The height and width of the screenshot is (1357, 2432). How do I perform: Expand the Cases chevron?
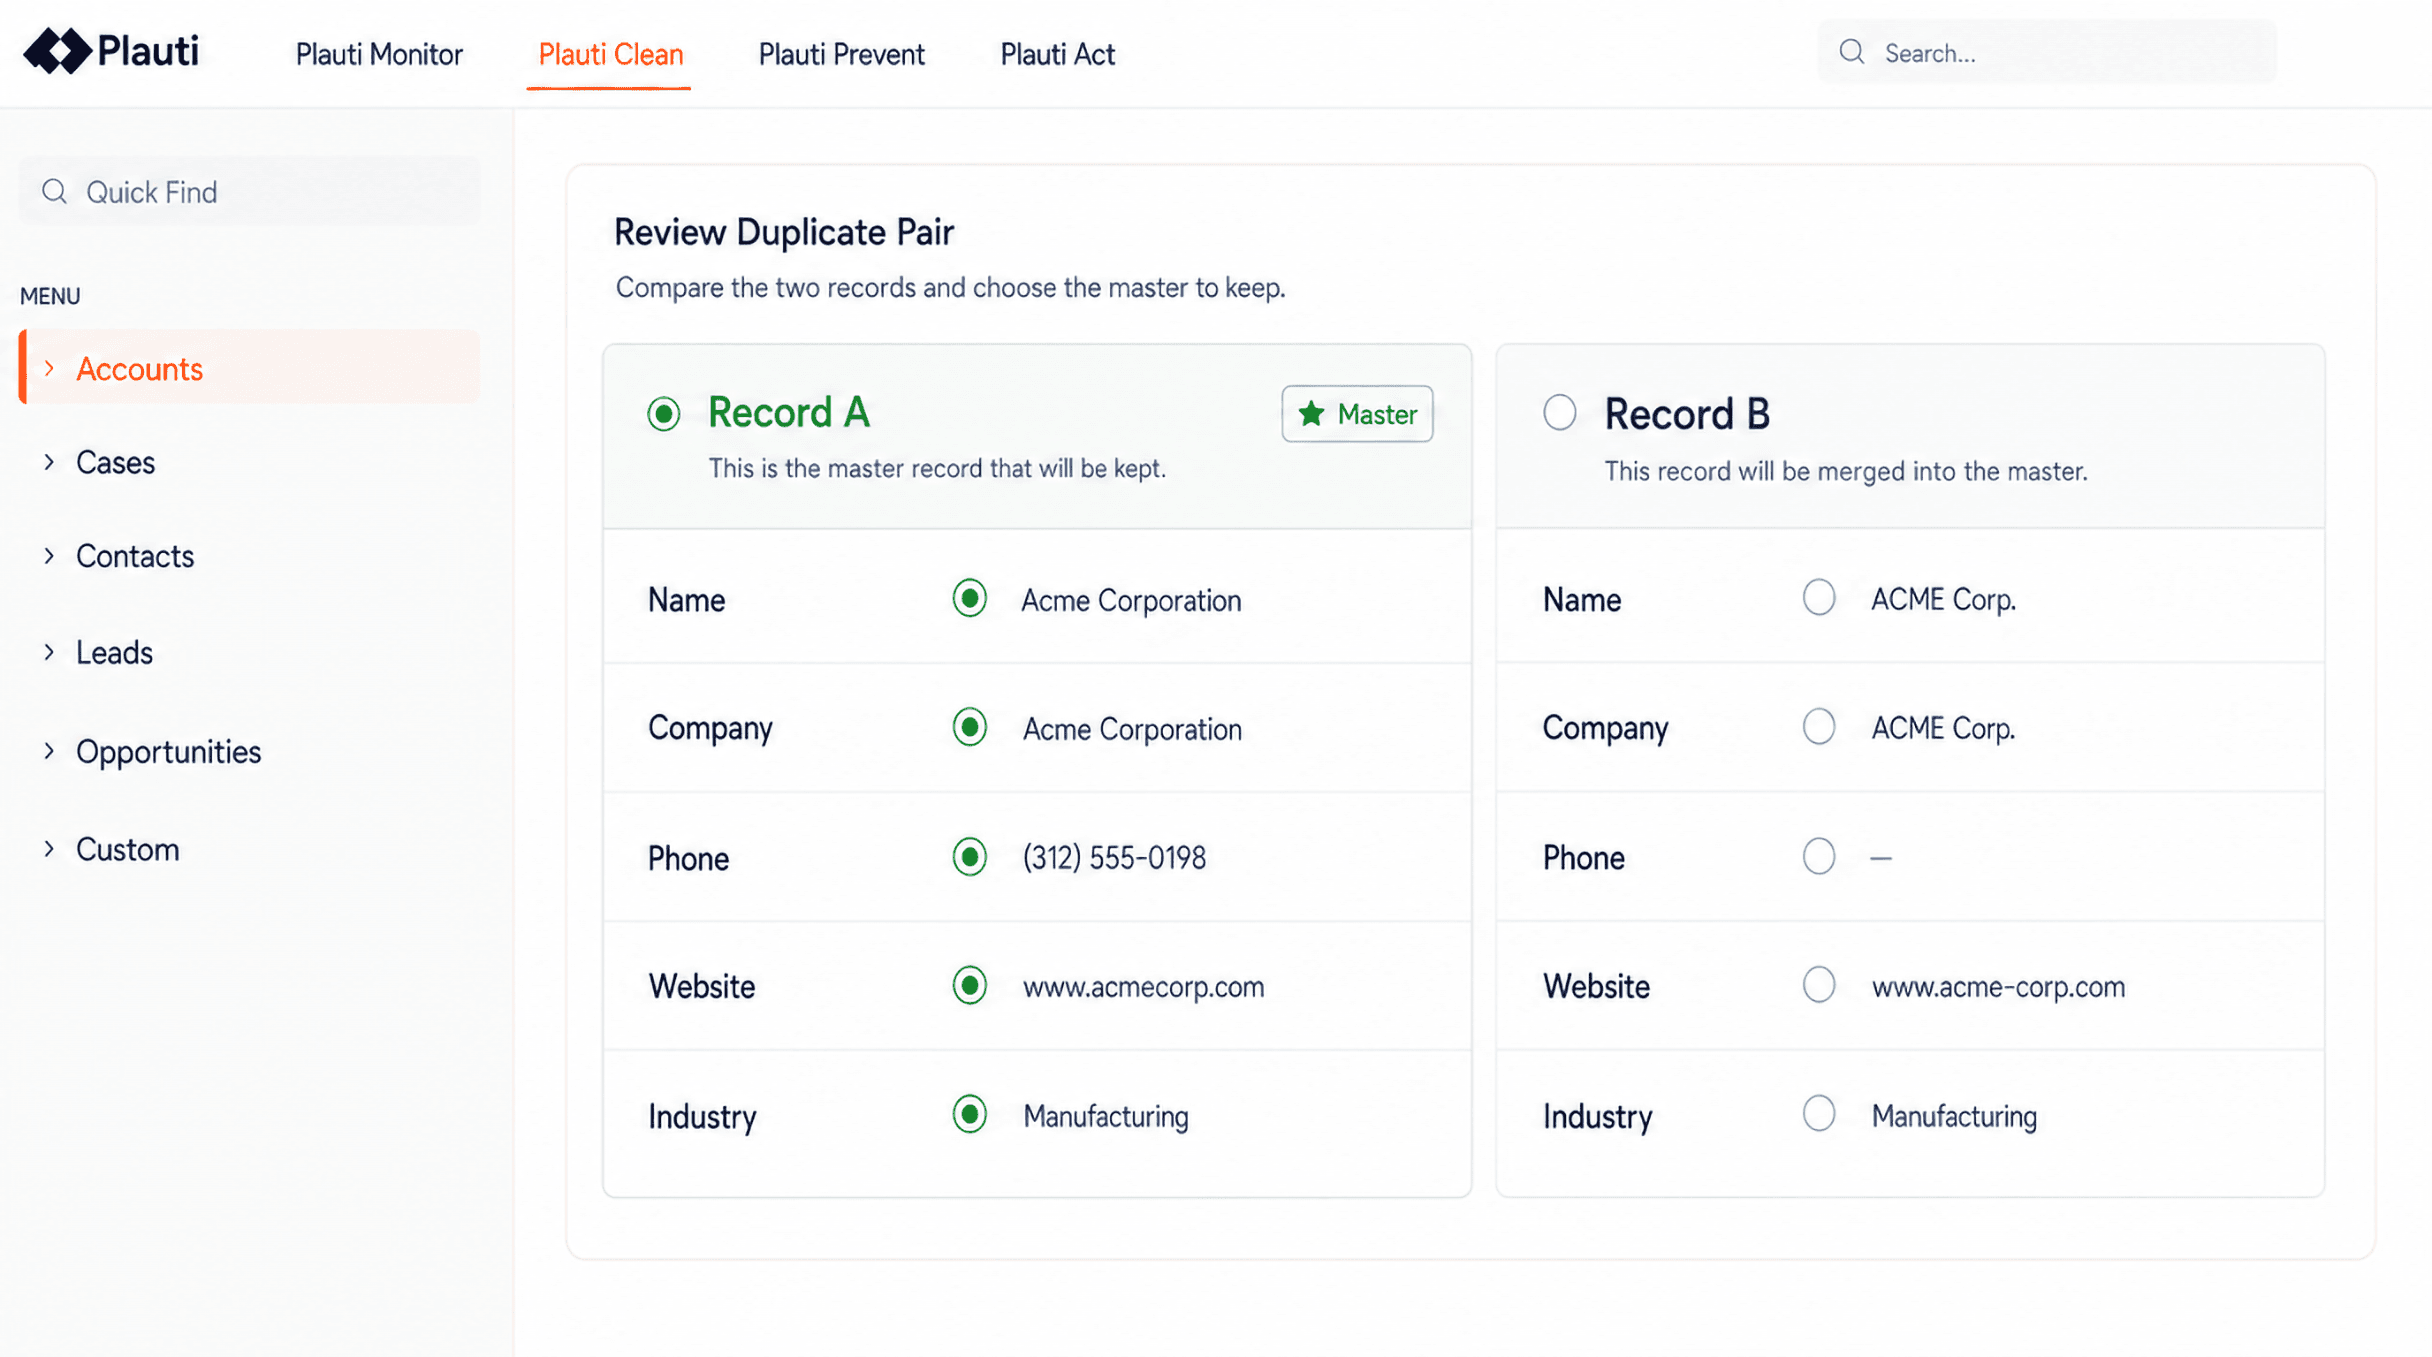coord(49,462)
